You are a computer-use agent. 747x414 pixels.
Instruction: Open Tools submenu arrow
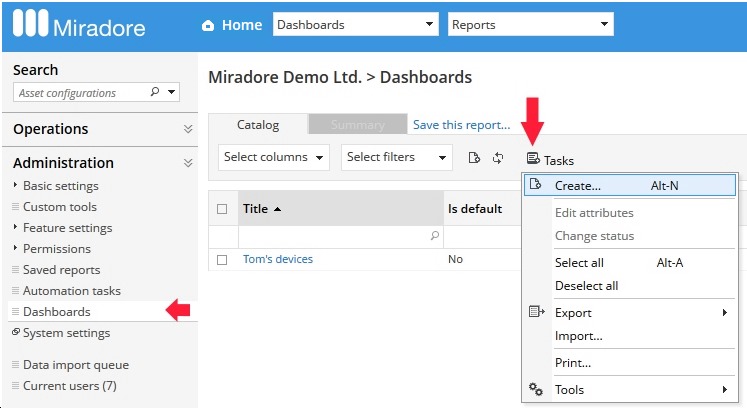[x=725, y=390]
